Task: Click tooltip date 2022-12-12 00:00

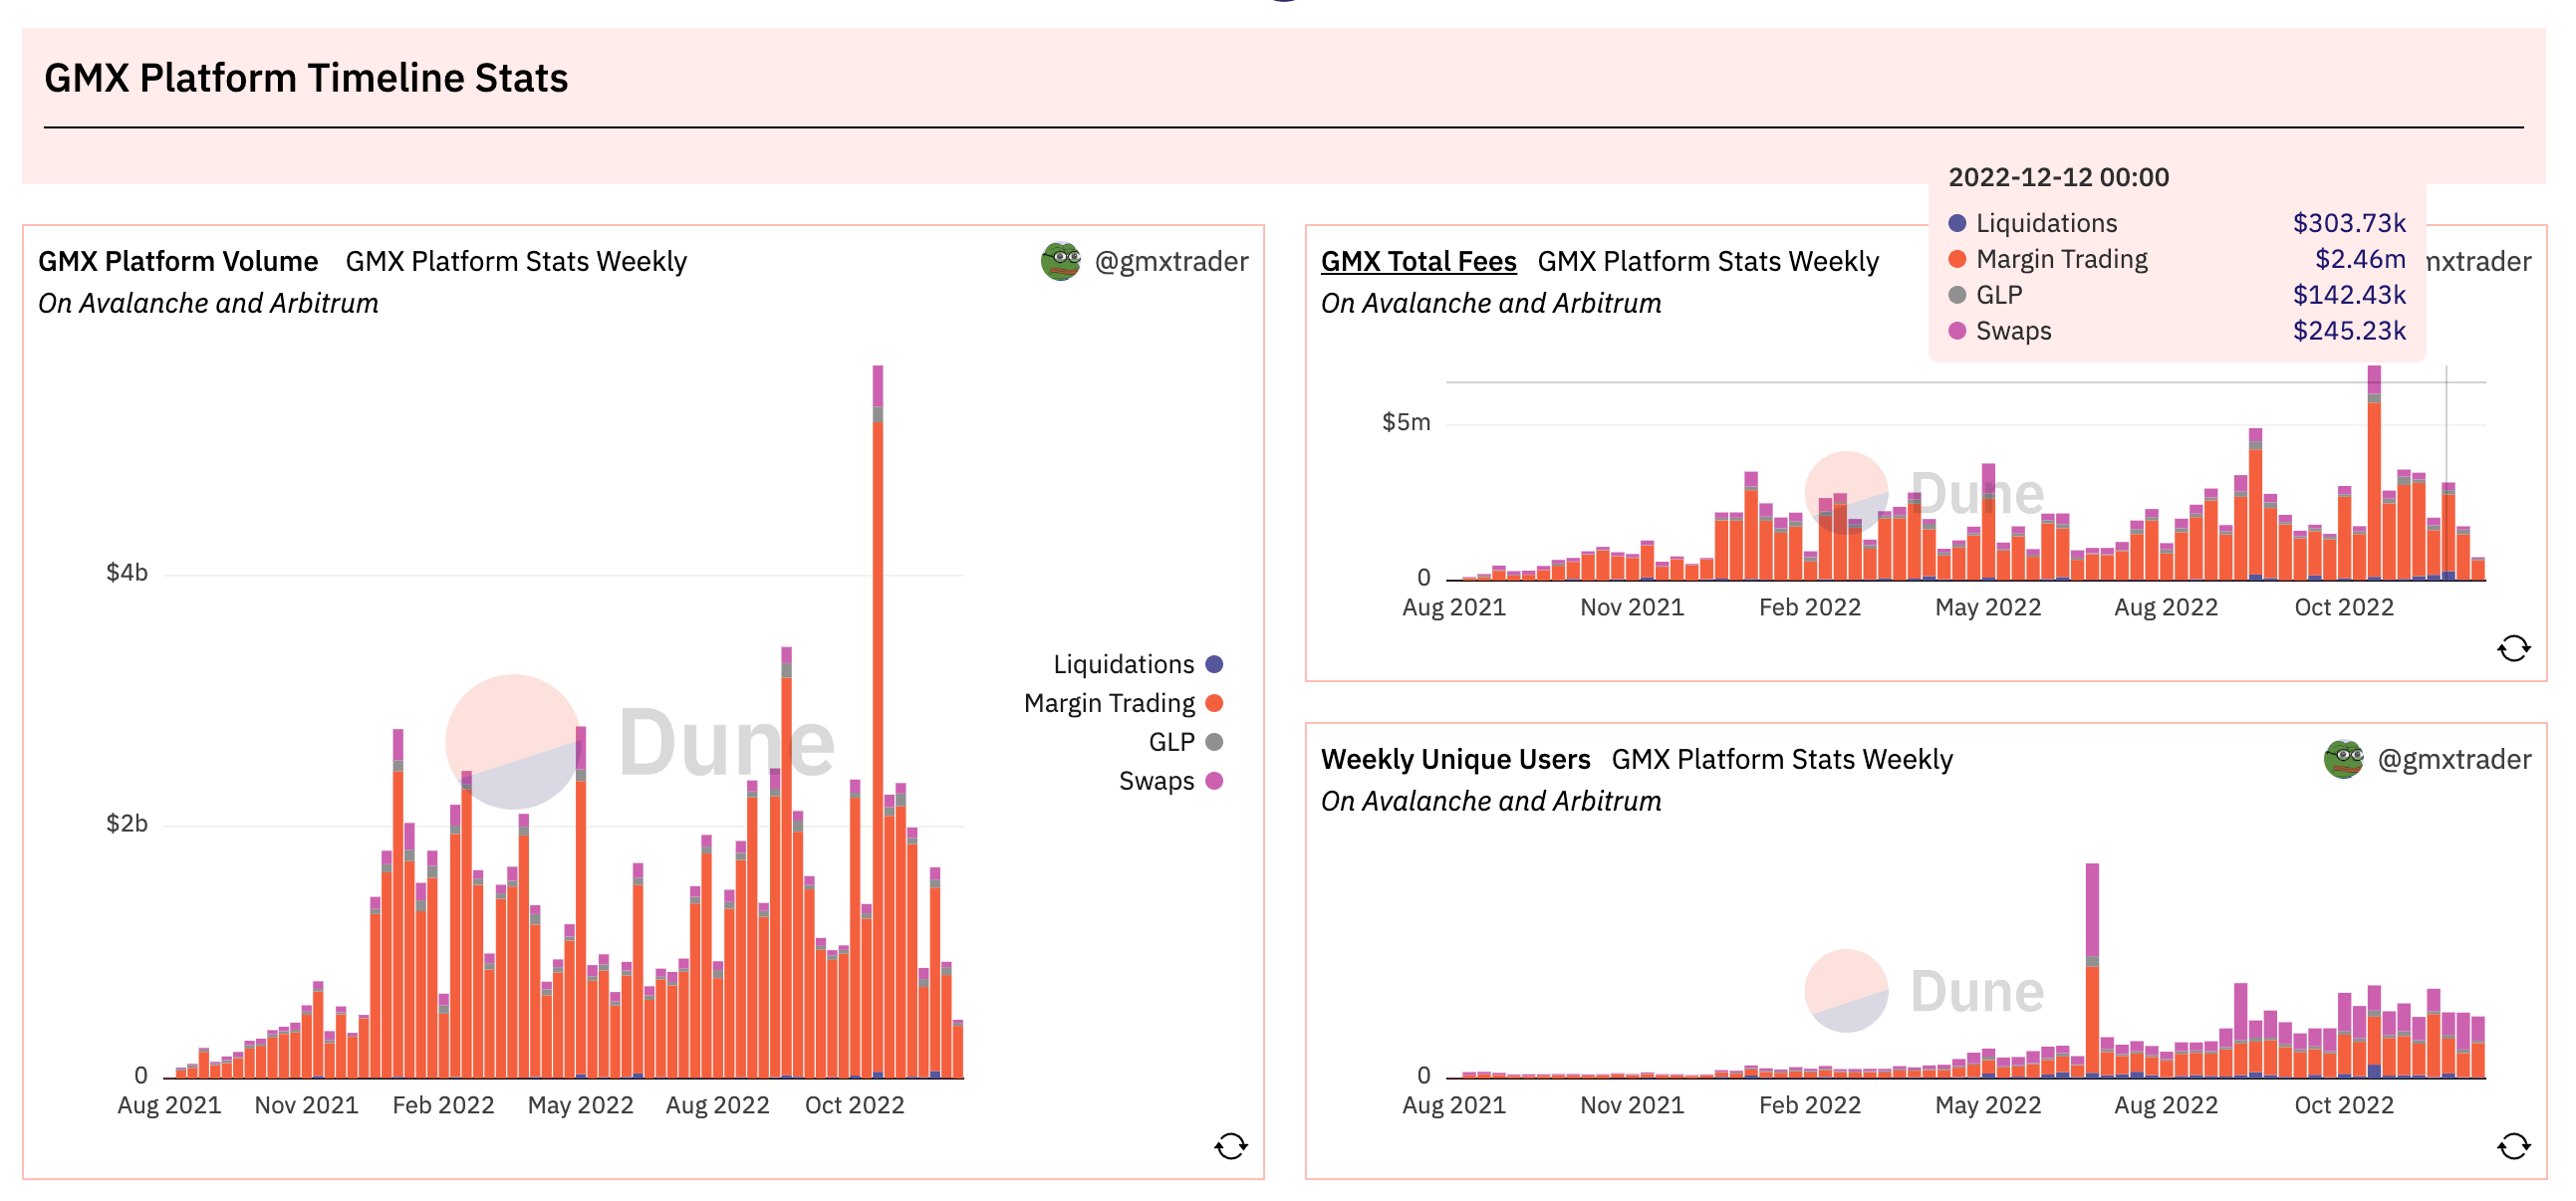Action: pyautogui.click(x=2058, y=178)
